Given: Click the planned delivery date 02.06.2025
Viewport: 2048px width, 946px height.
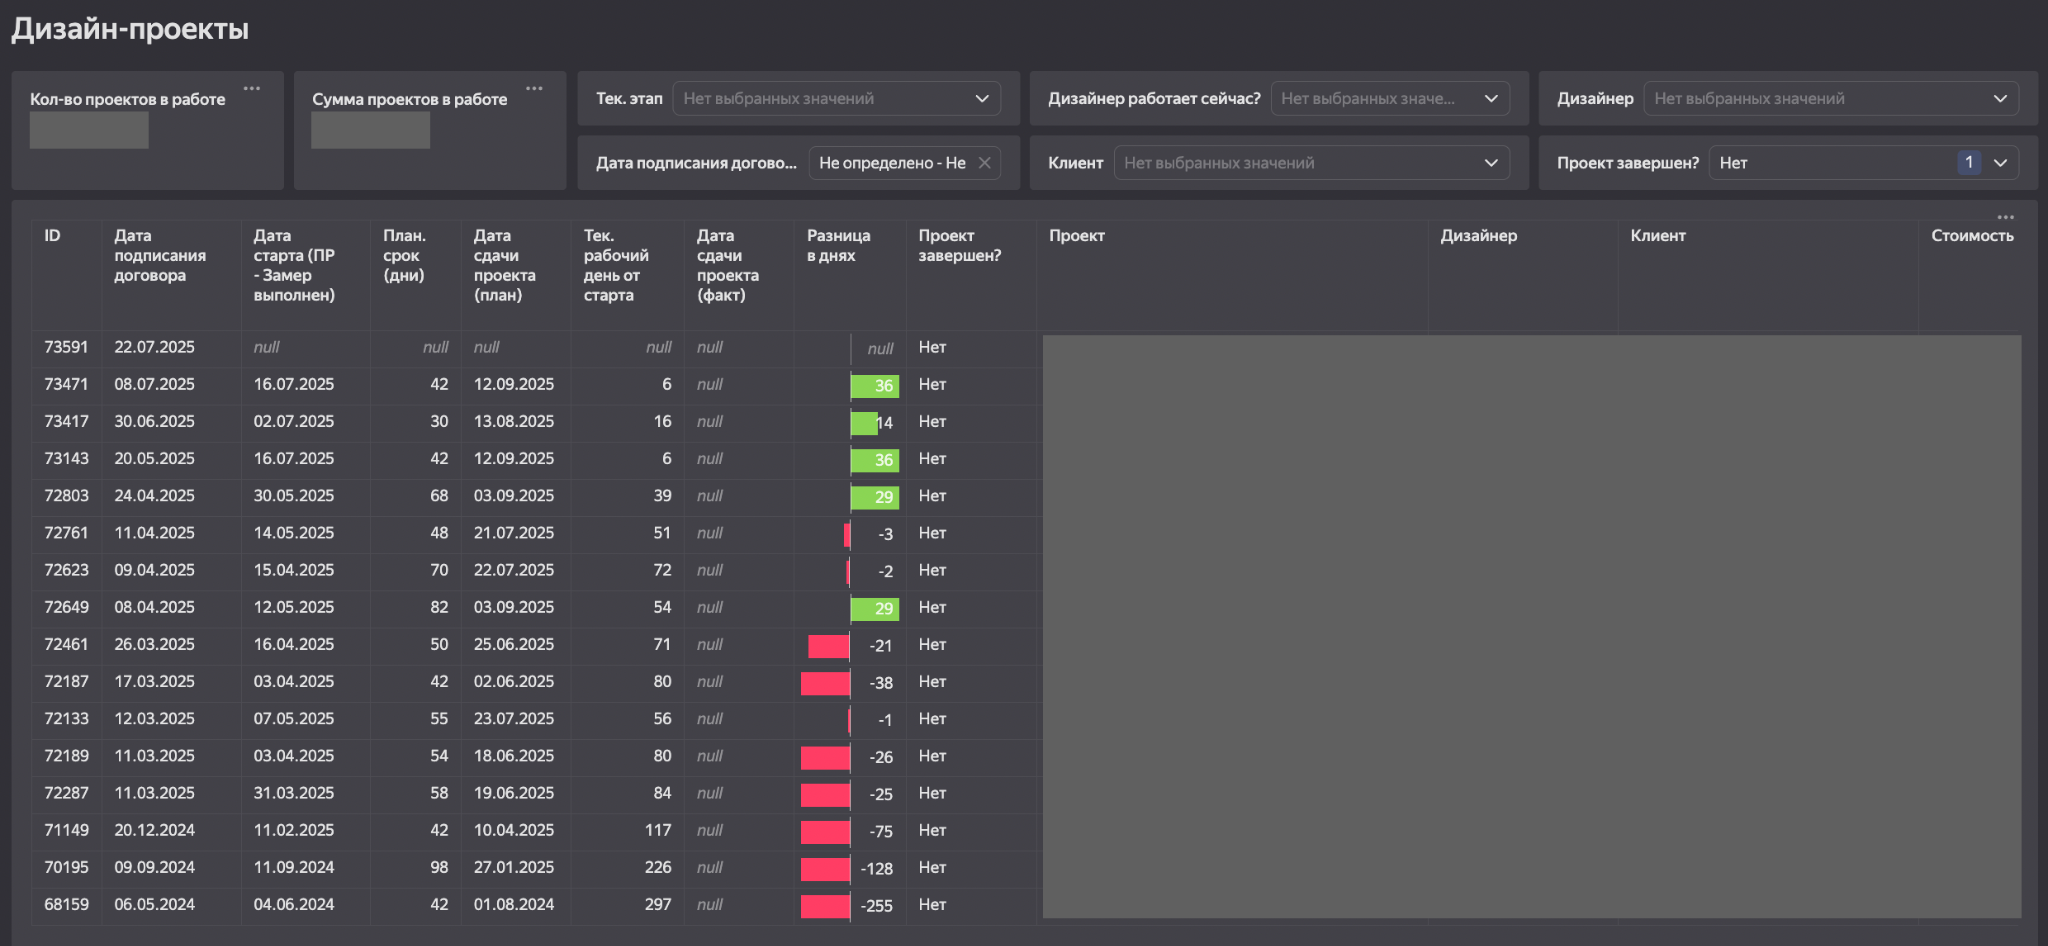Looking at the screenshot, I should pyautogui.click(x=514, y=682).
